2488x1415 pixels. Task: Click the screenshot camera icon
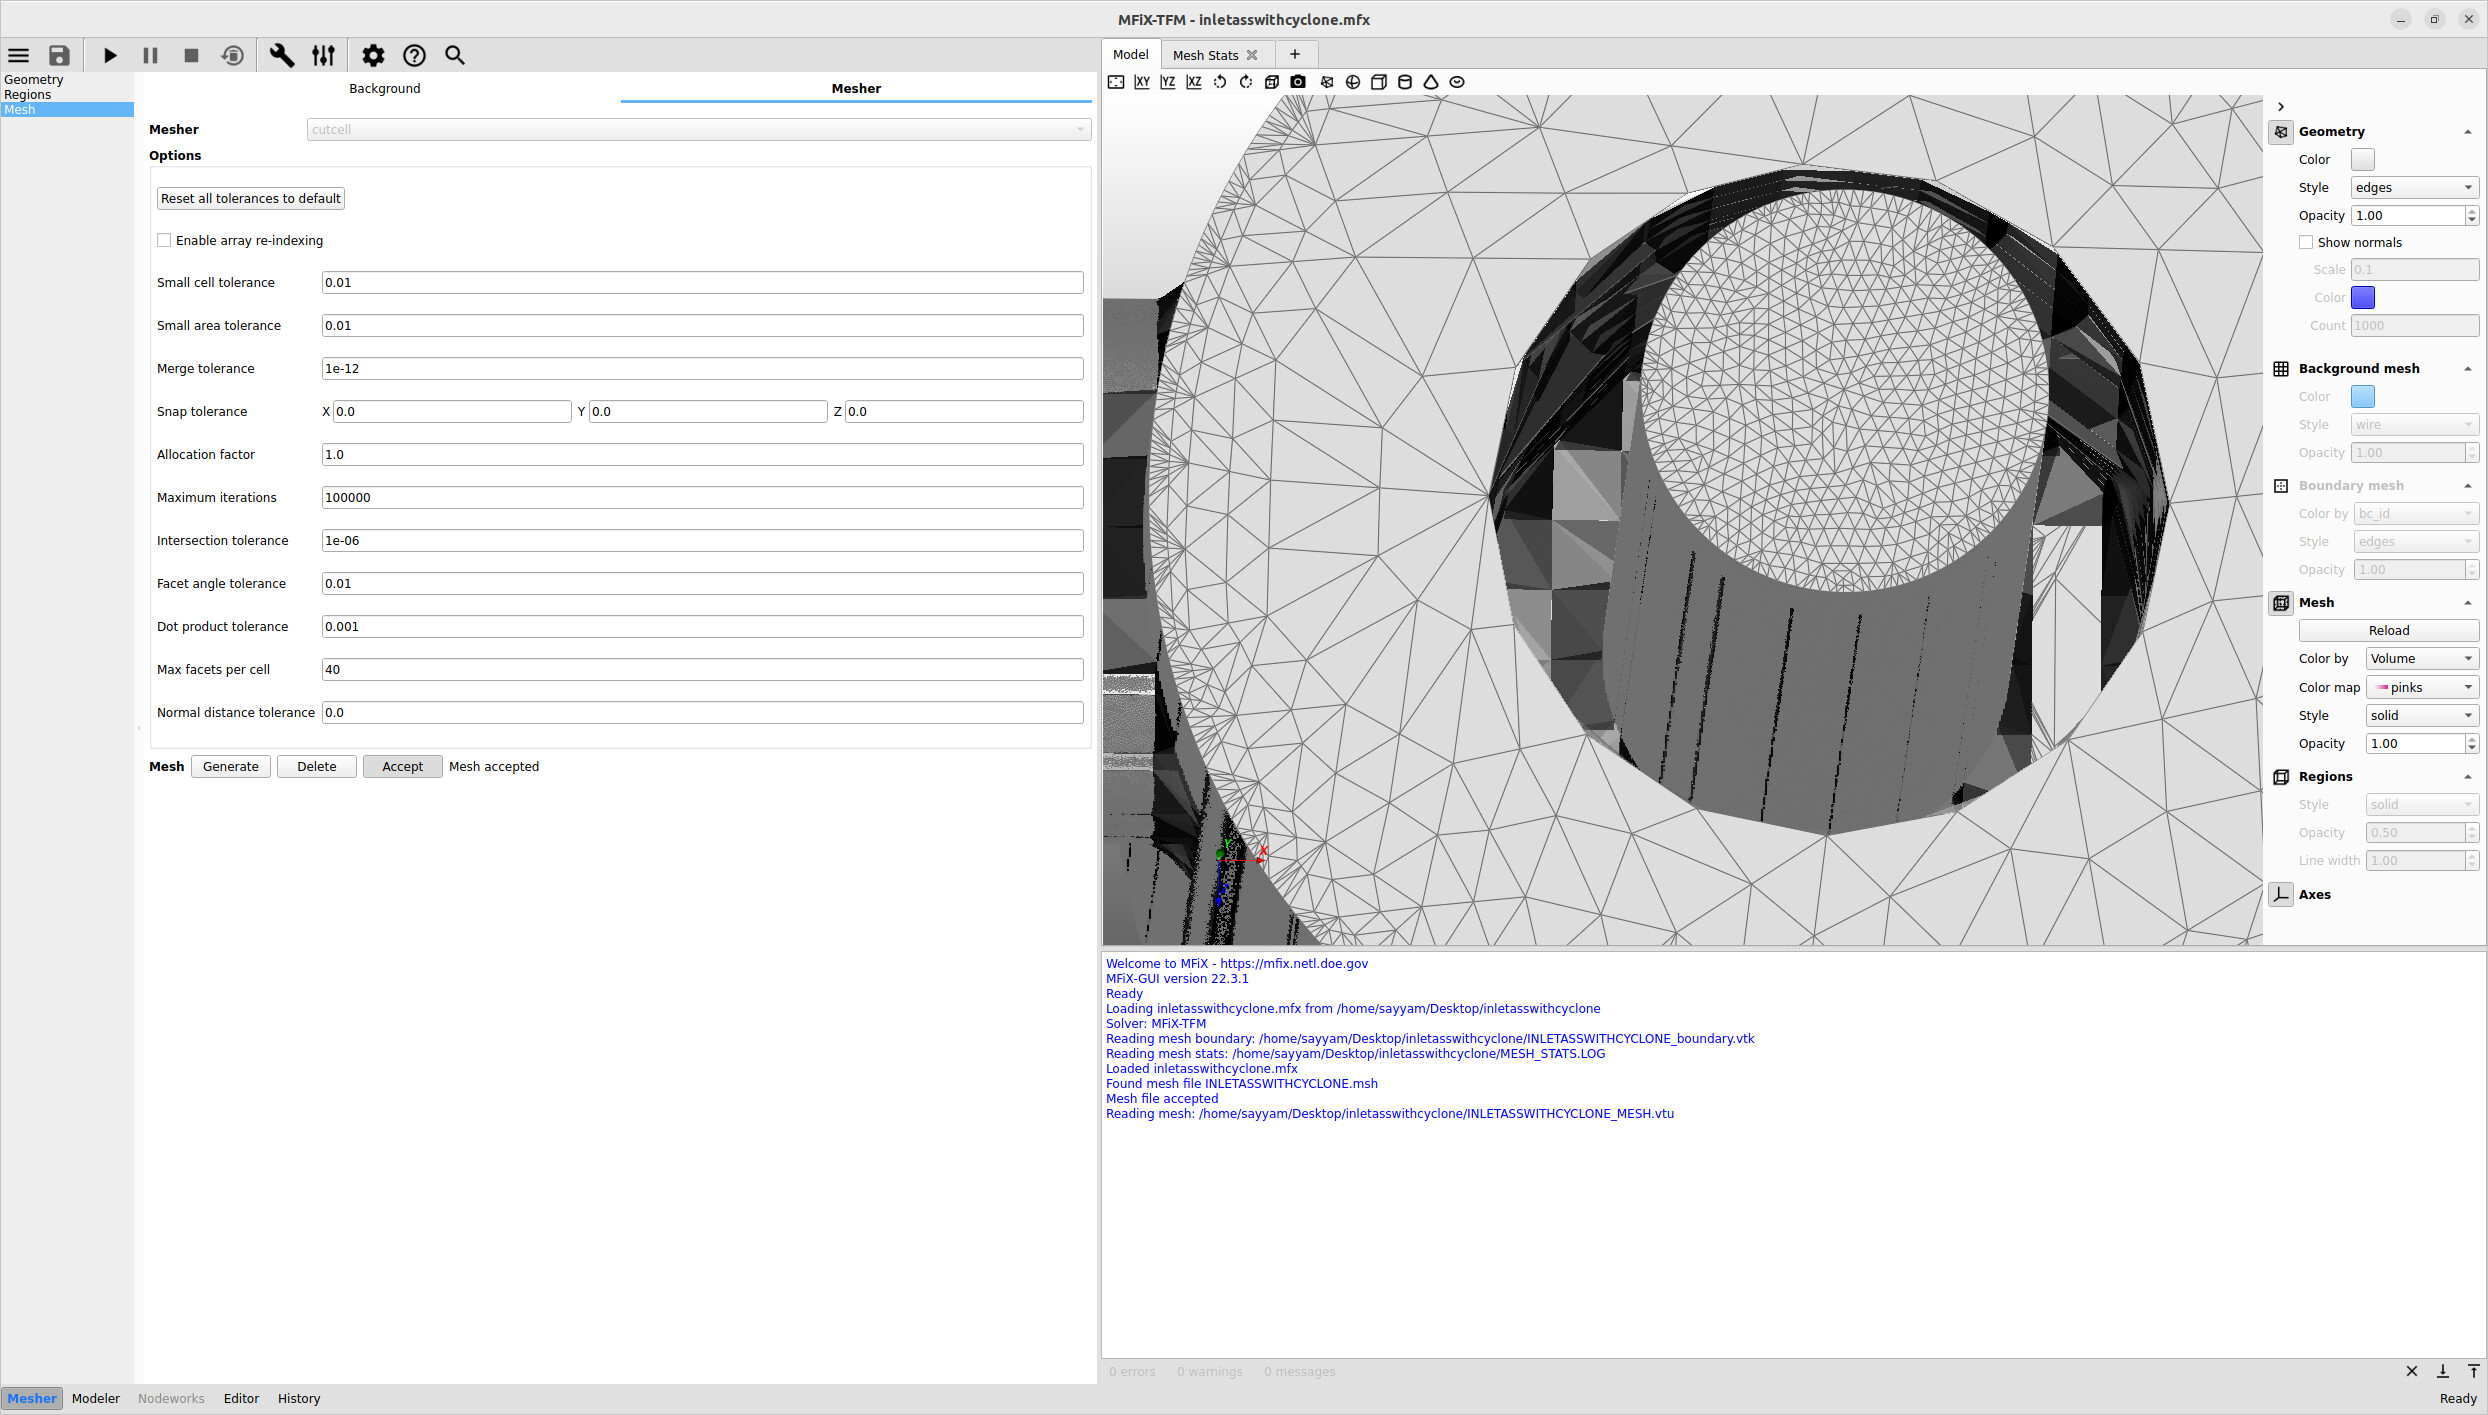(x=1298, y=82)
